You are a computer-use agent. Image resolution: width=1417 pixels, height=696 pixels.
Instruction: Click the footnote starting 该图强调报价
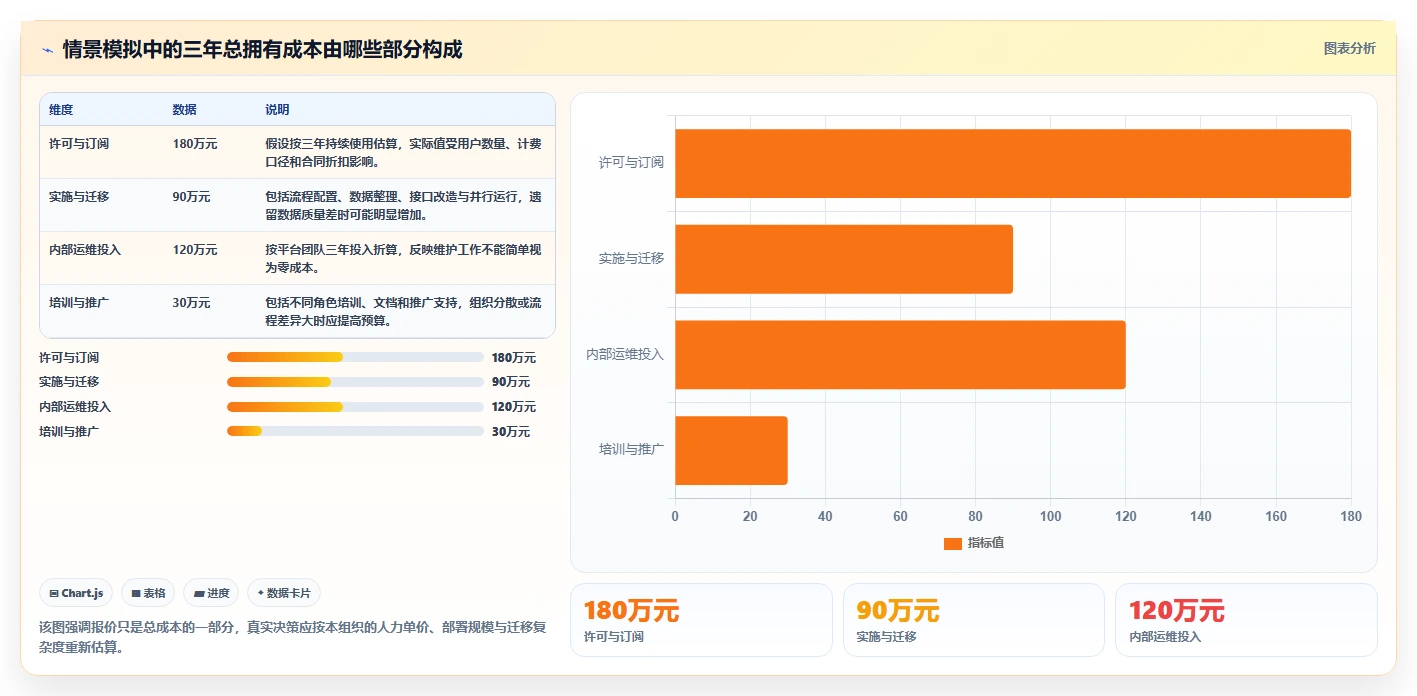(x=292, y=637)
